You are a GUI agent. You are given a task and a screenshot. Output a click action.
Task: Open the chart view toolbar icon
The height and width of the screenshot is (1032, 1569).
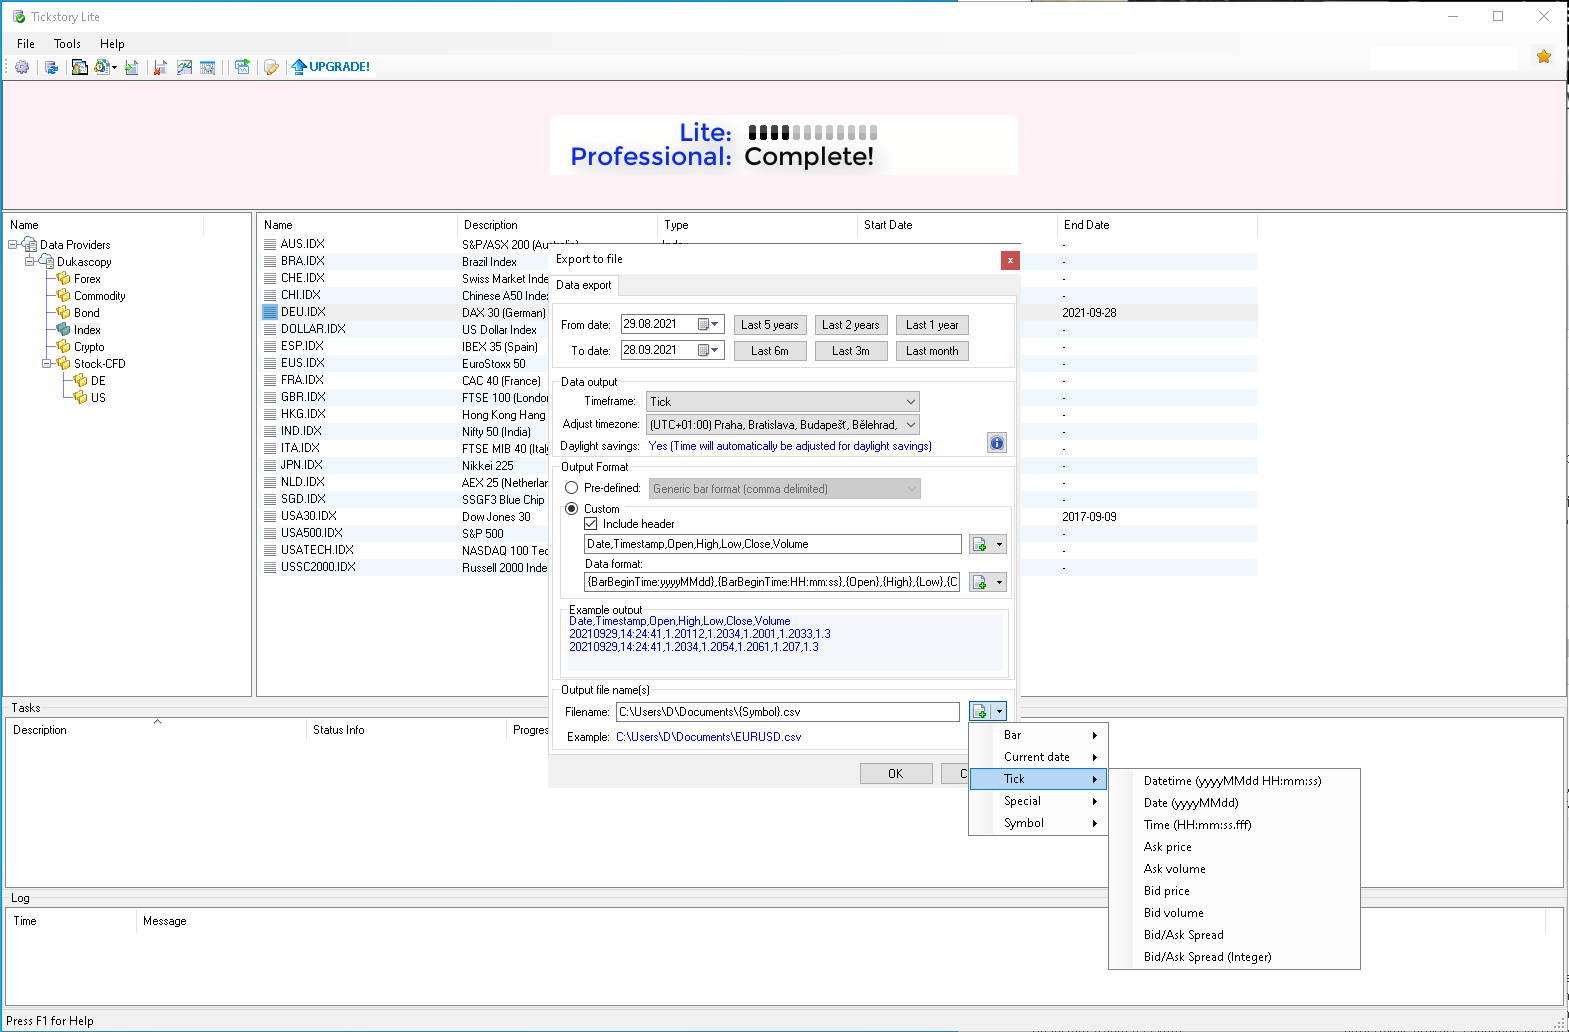tap(184, 67)
